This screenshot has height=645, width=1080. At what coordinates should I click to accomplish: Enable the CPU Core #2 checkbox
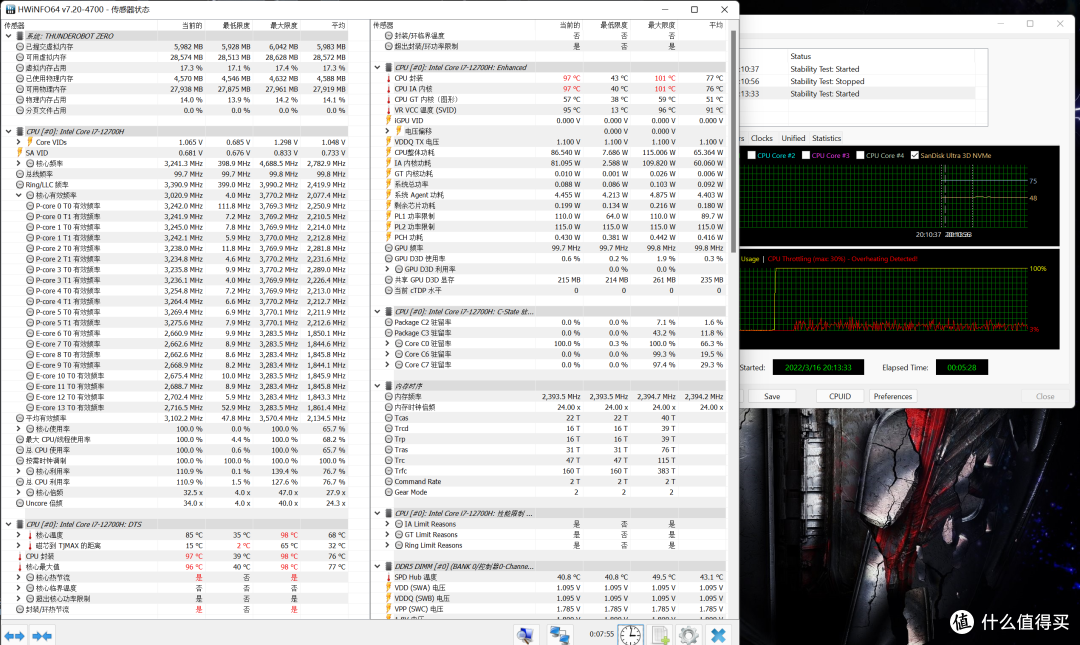pos(753,155)
